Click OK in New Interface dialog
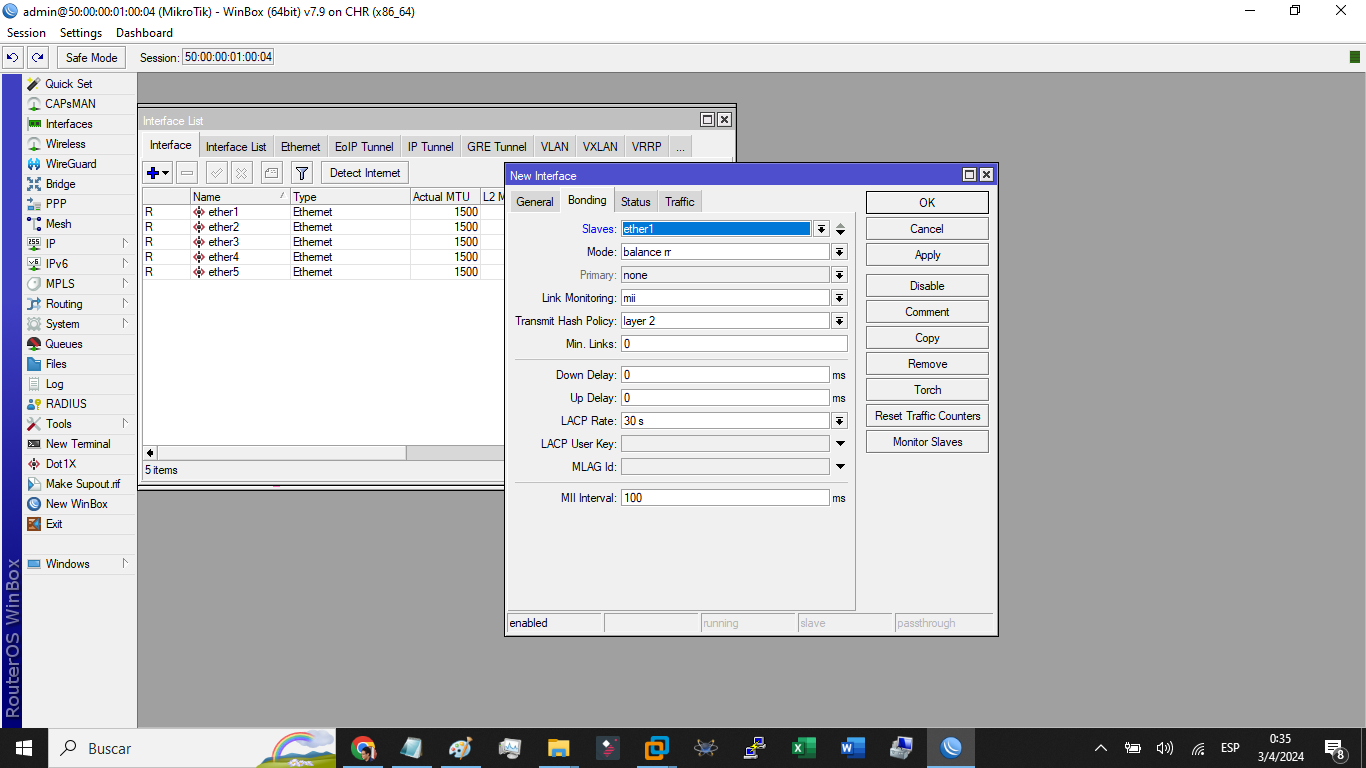1366x768 pixels. pyautogui.click(x=927, y=203)
